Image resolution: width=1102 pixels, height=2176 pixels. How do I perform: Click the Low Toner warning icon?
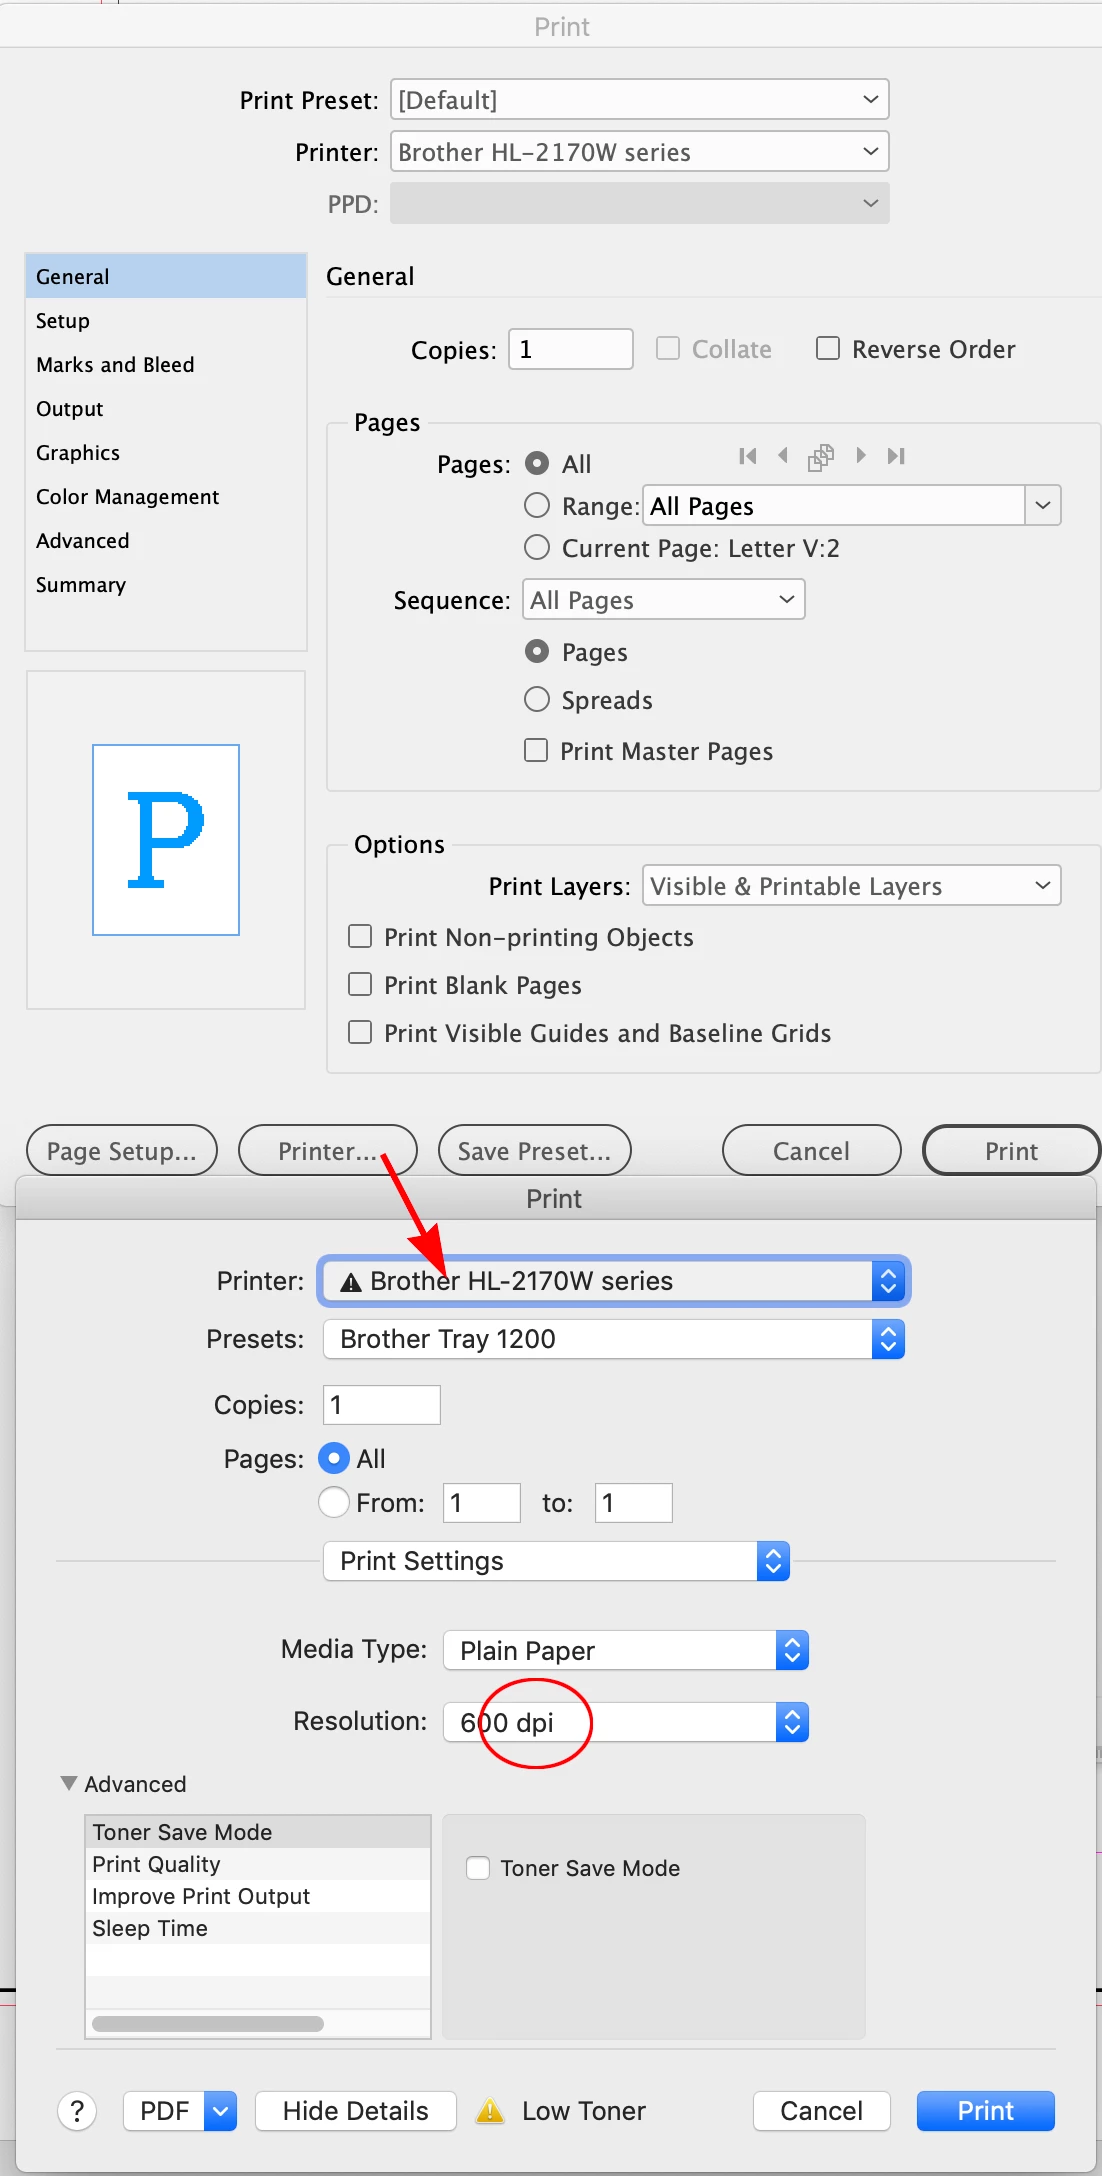tap(490, 2111)
